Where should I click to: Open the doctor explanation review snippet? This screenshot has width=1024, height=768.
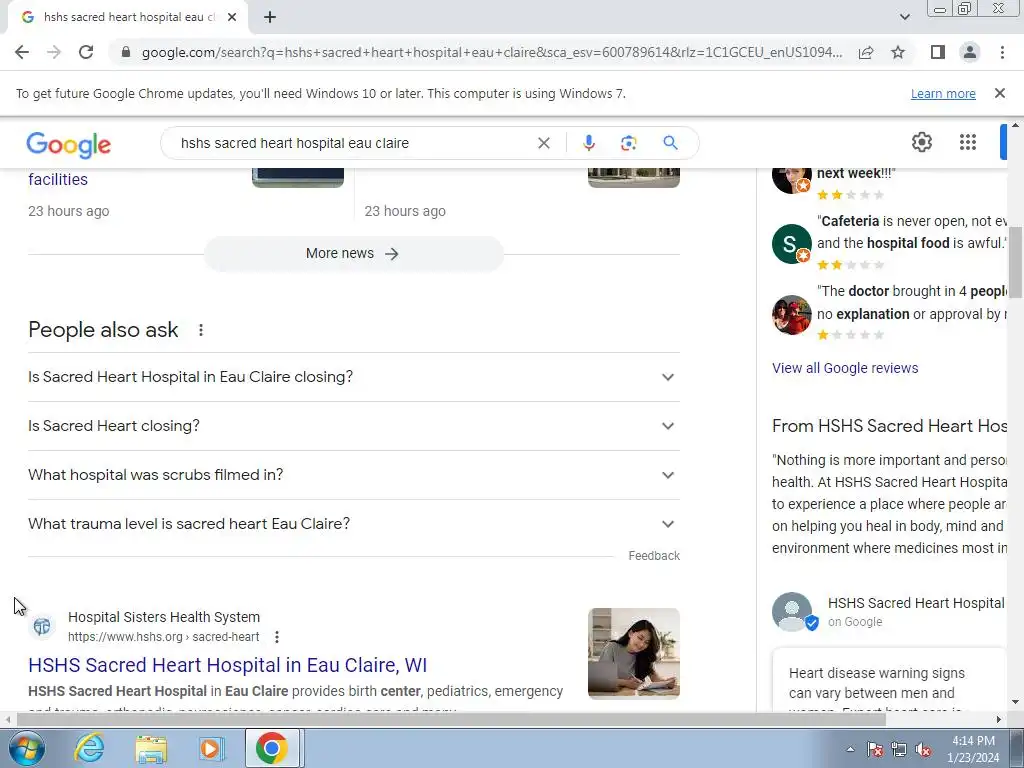click(x=912, y=302)
